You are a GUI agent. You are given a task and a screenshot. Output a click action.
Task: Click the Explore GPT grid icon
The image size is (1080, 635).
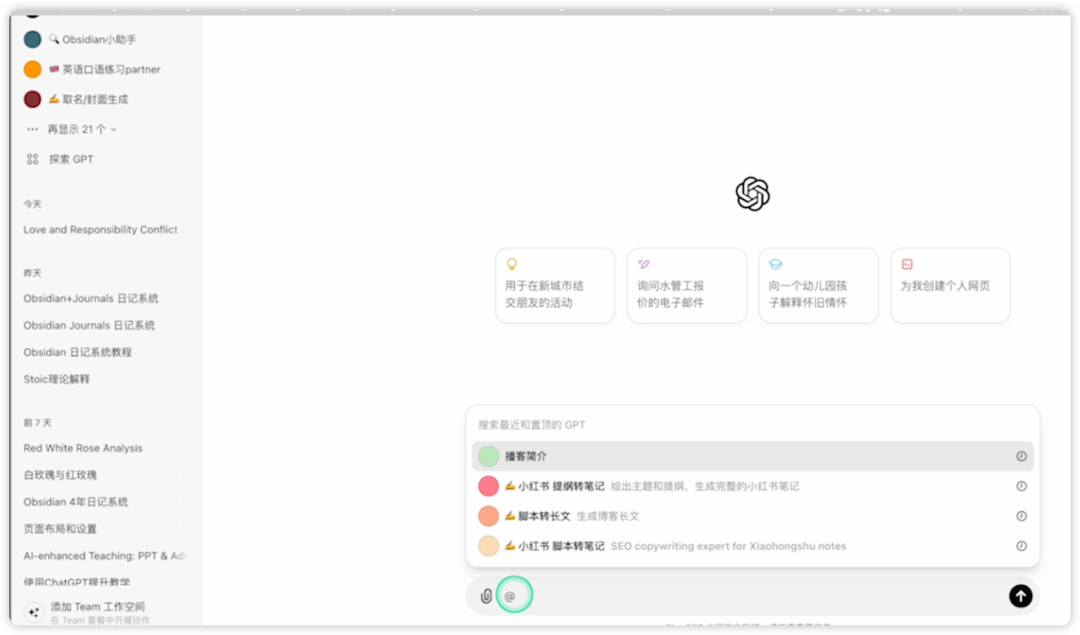33,159
